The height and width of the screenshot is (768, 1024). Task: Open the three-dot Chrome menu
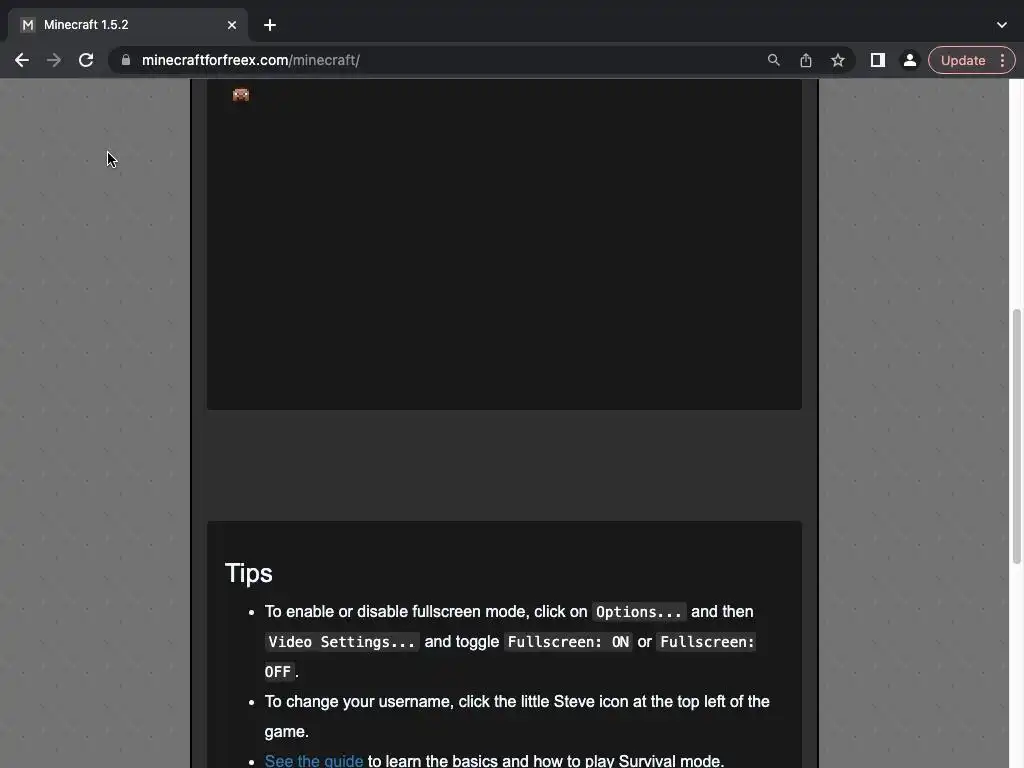click(1002, 60)
